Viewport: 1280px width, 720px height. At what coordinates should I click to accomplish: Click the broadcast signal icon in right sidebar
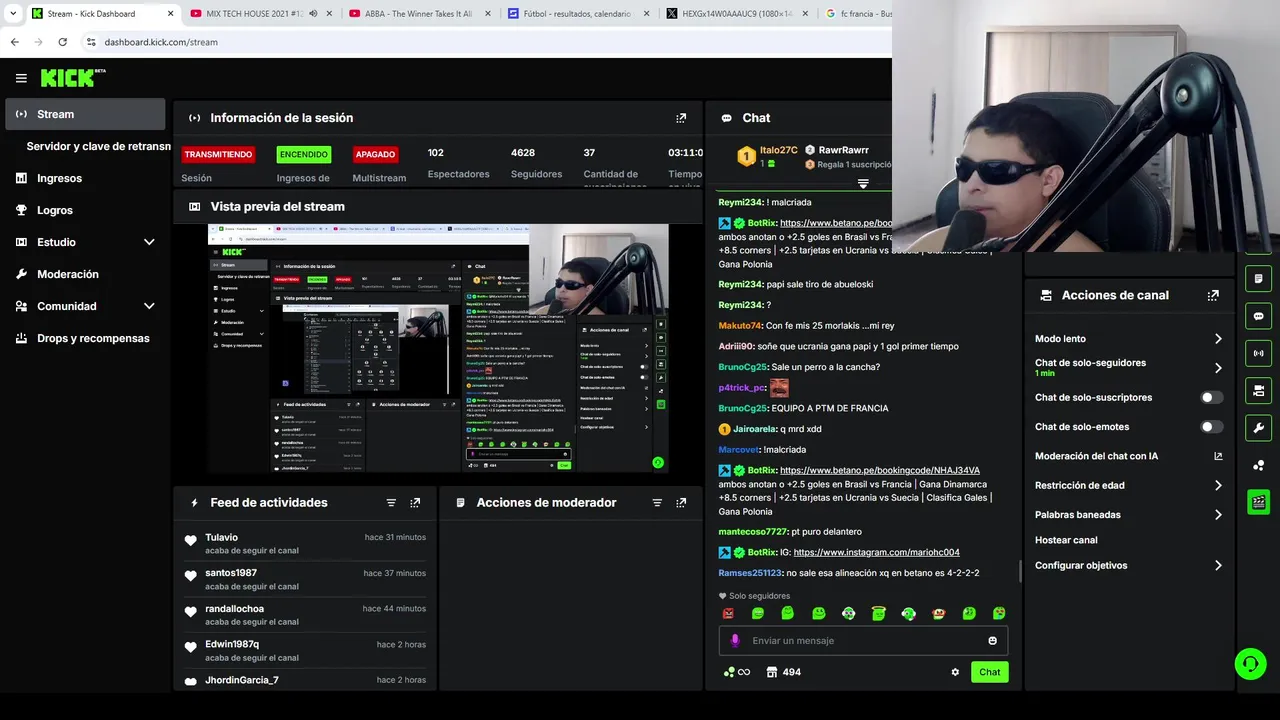click(x=1258, y=353)
